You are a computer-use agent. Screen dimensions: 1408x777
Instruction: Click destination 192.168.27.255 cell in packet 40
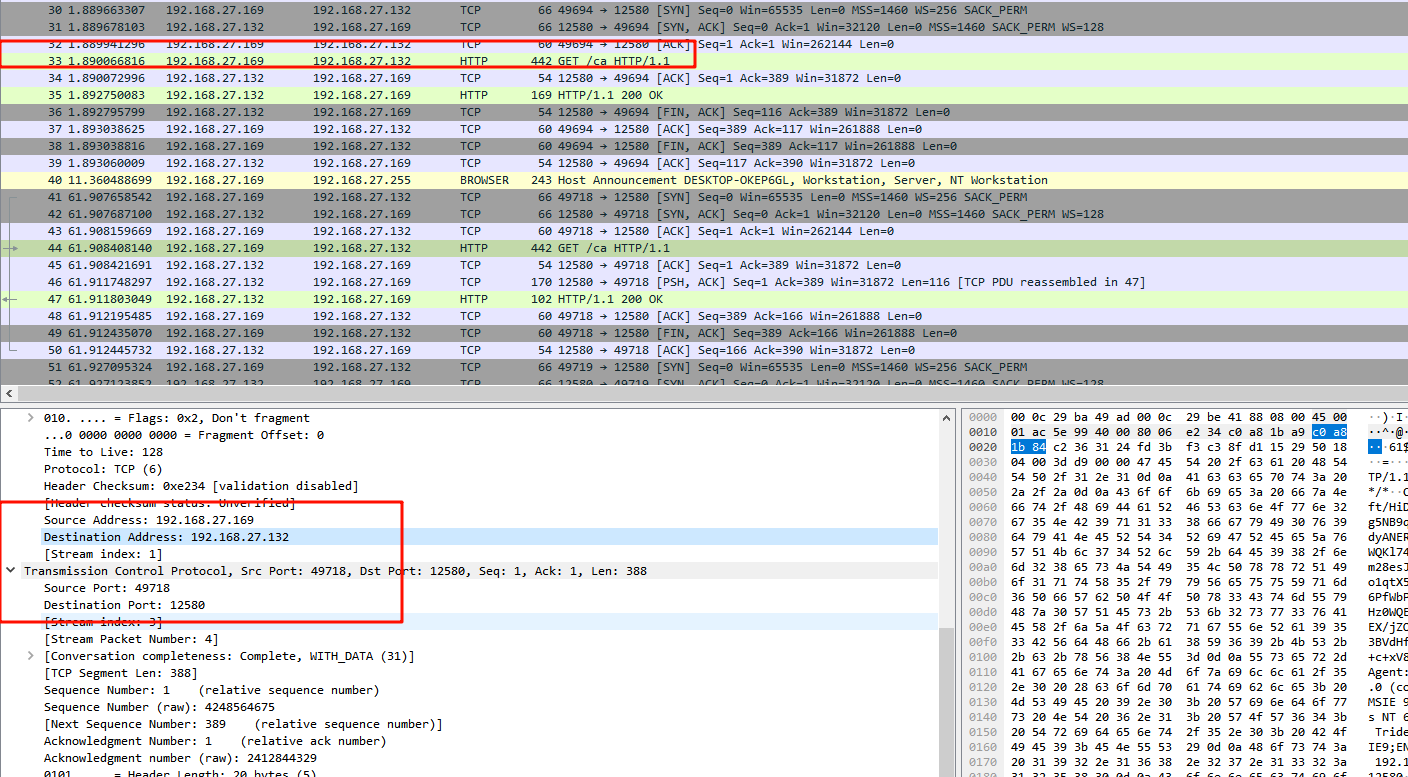point(361,180)
